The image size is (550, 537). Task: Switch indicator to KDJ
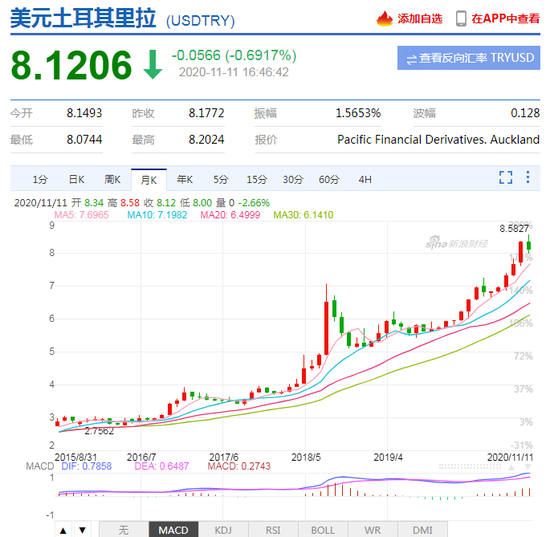tap(223, 530)
